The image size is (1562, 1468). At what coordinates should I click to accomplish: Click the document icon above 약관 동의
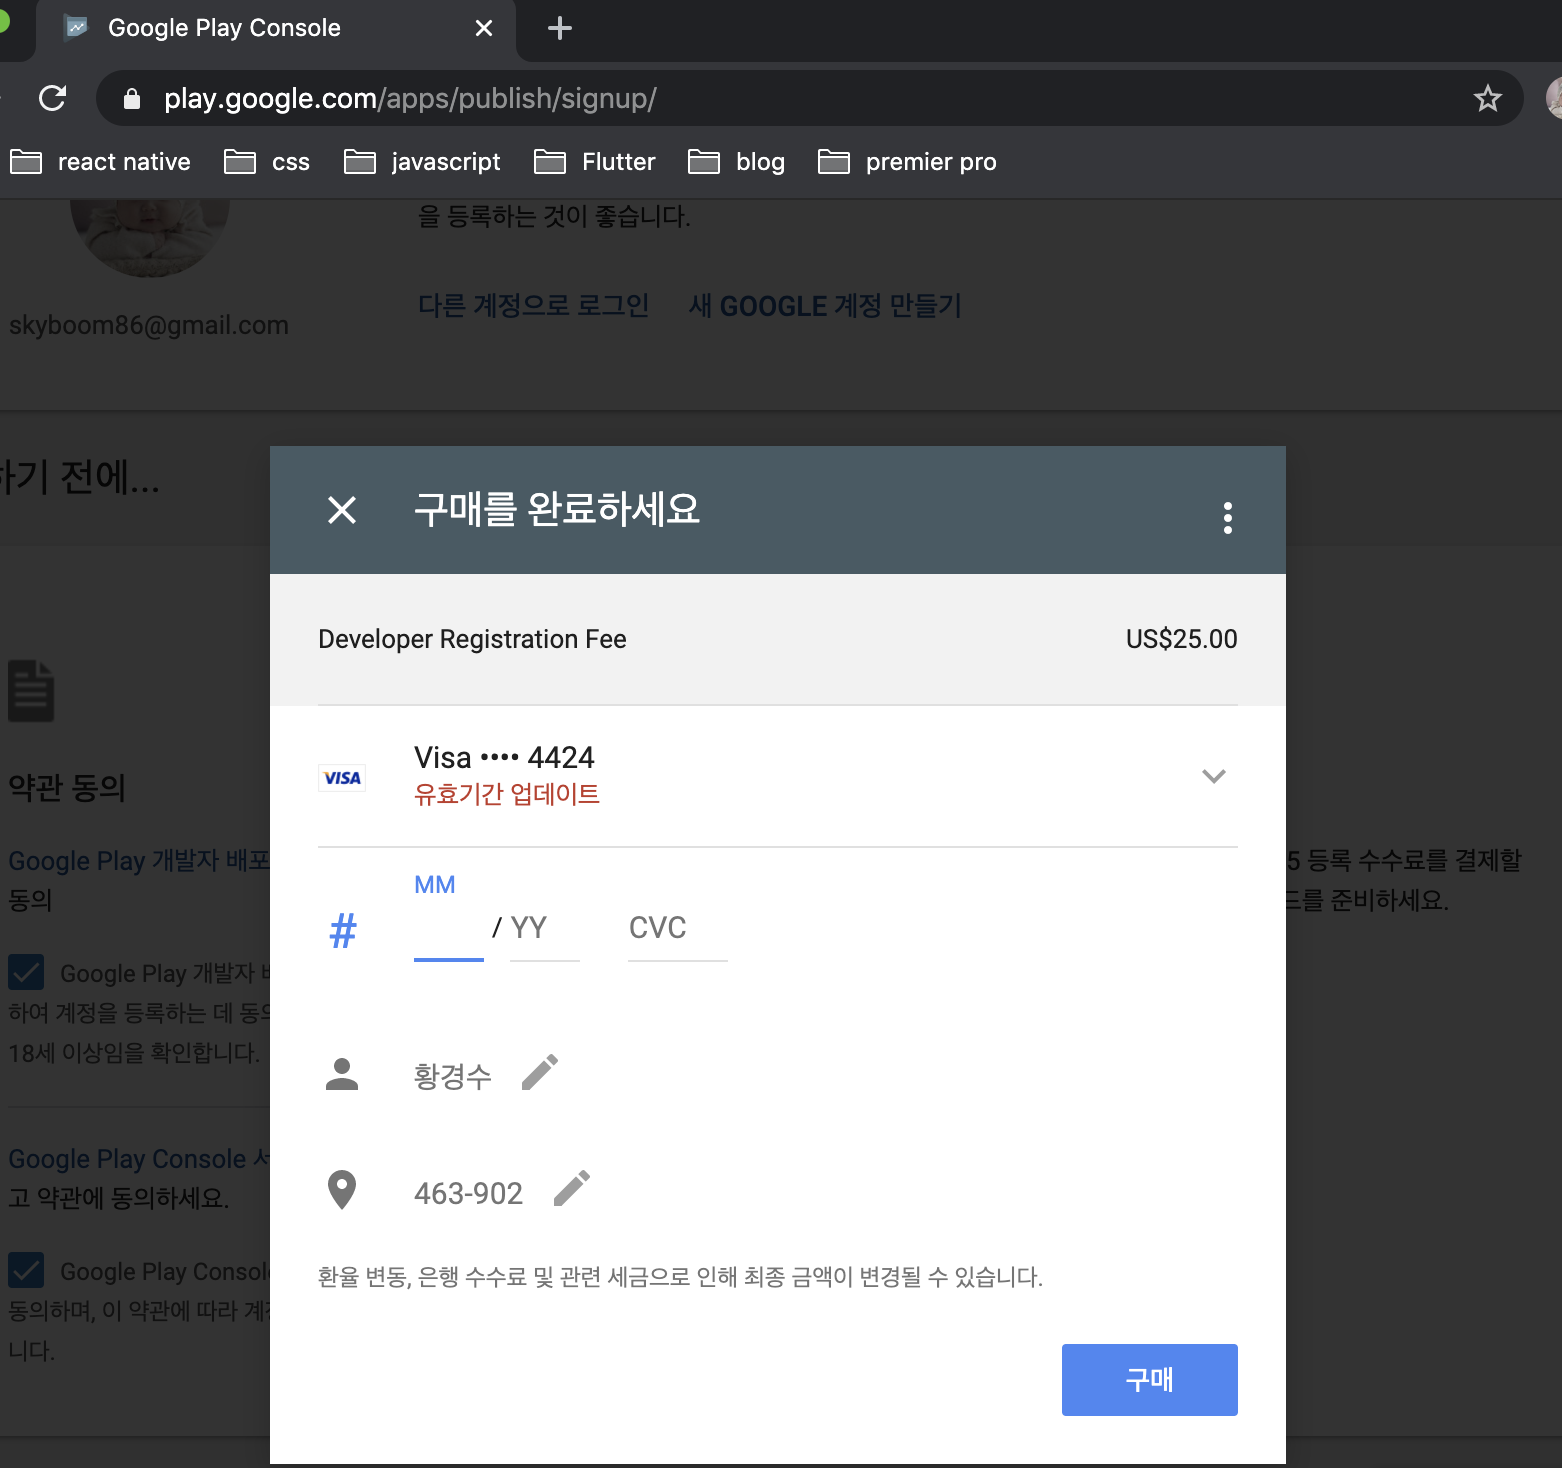[x=31, y=690]
